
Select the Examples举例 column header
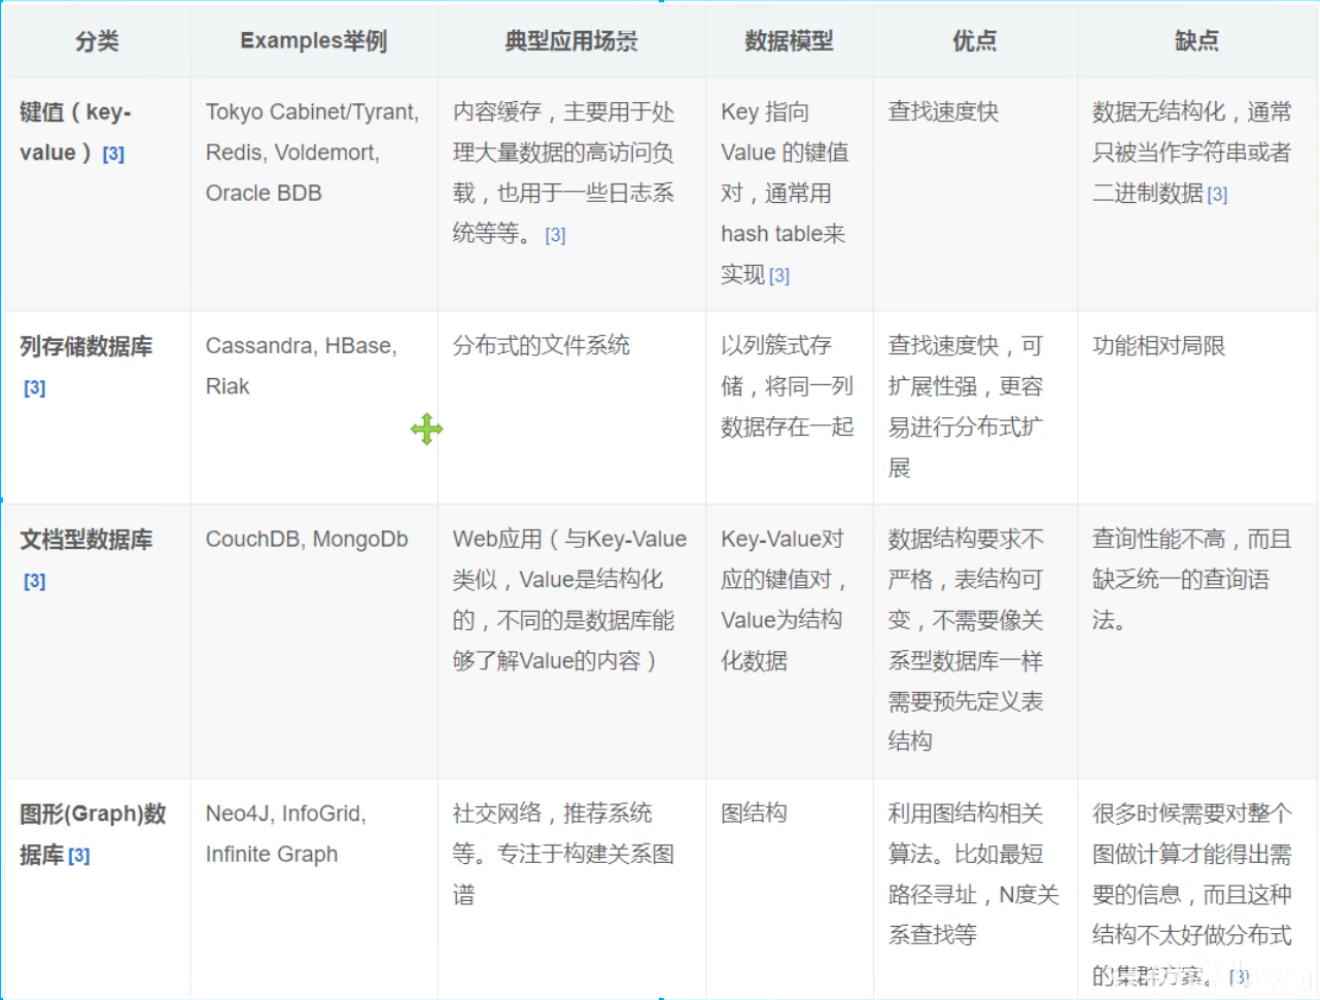[x=314, y=41]
